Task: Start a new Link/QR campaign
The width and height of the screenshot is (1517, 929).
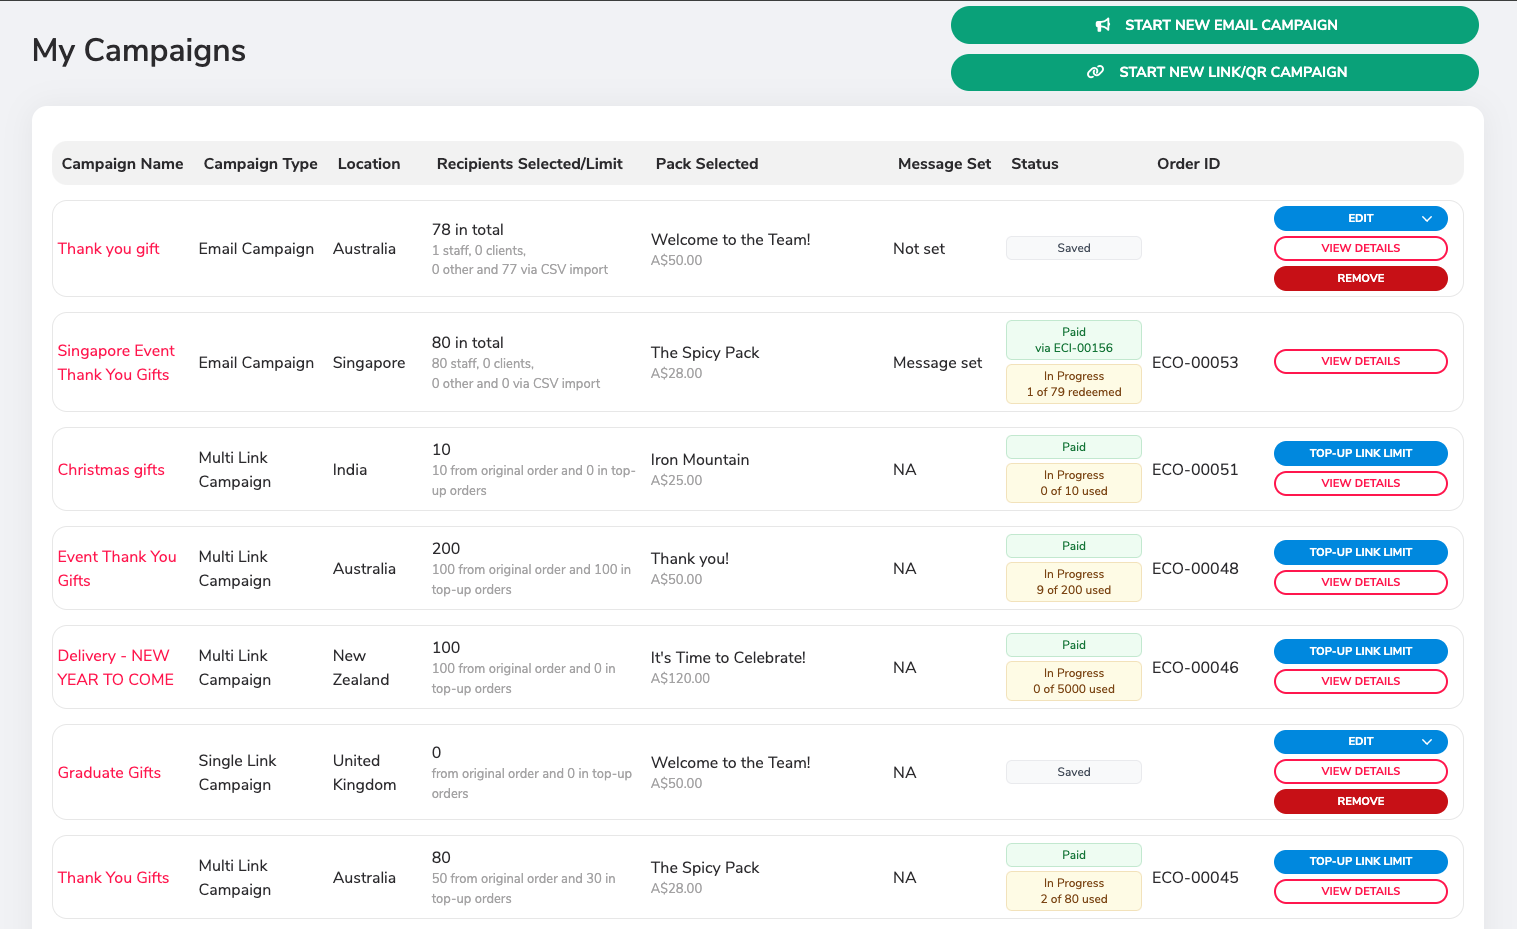Action: coord(1215,72)
